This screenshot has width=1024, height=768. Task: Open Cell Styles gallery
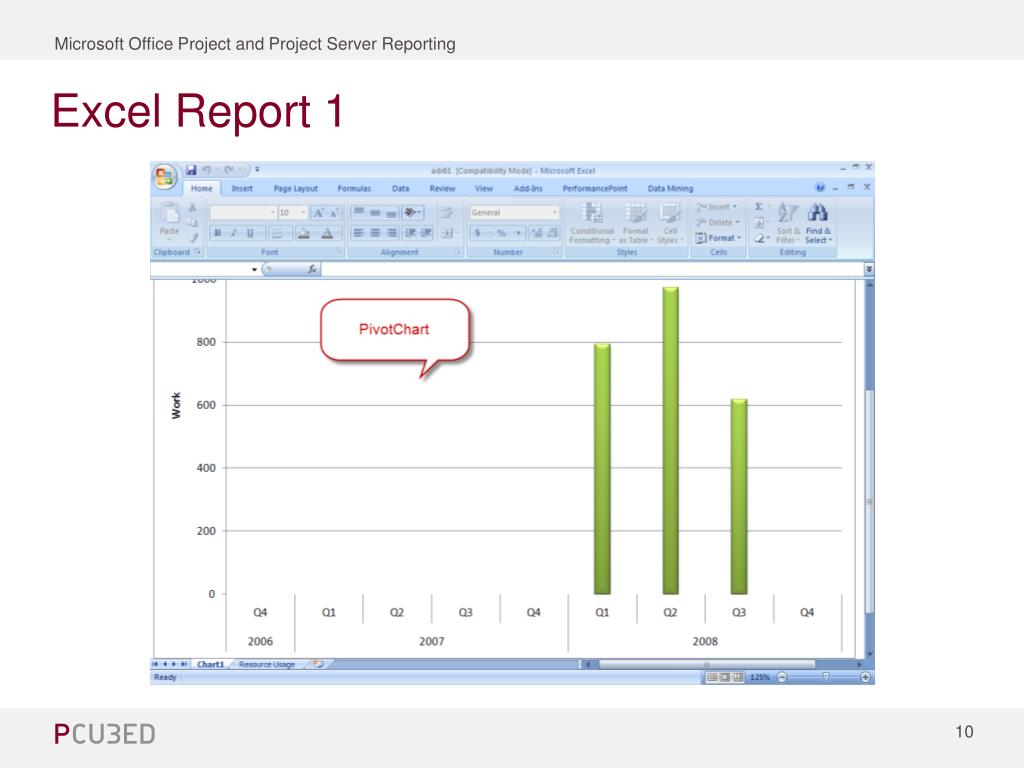tap(669, 223)
